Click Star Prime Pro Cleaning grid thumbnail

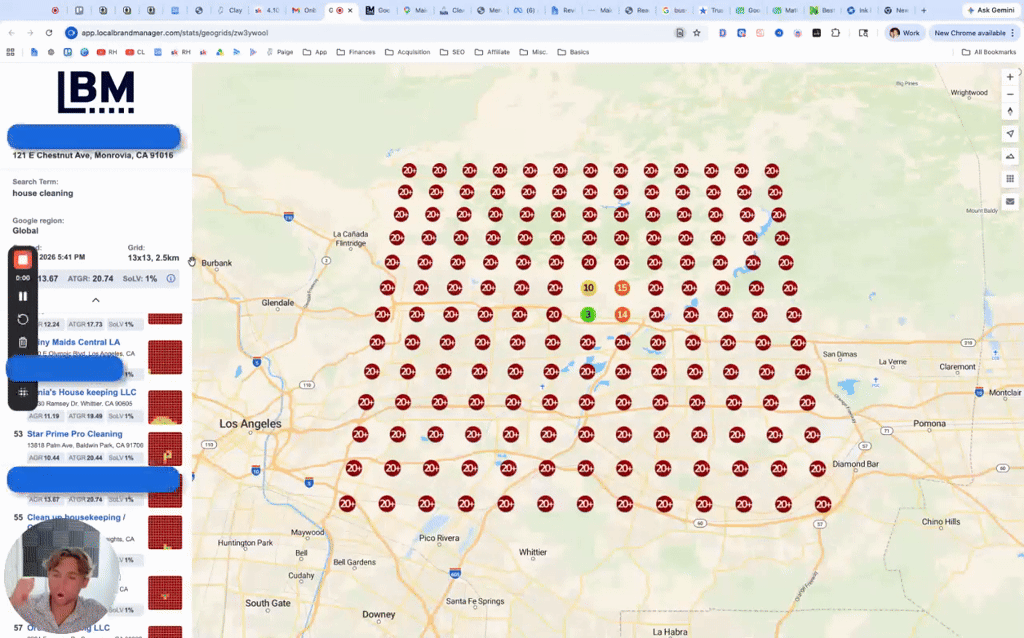tap(165, 448)
